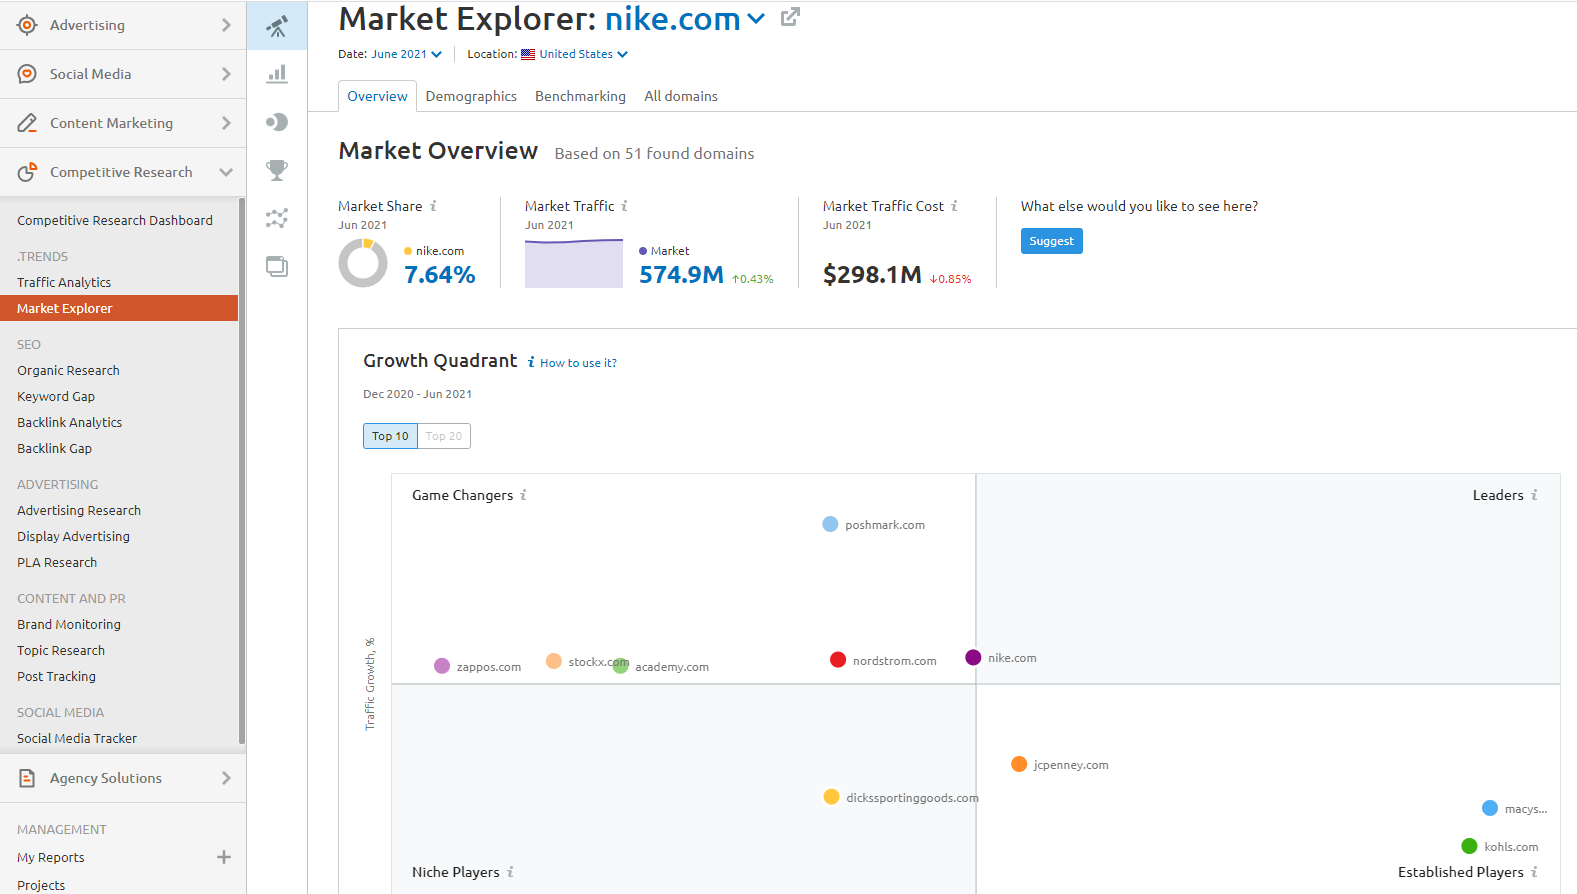The height and width of the screenshot is (894, 1577).
Task: Open the United States location dropdown
Action: (x=584, y=54)
